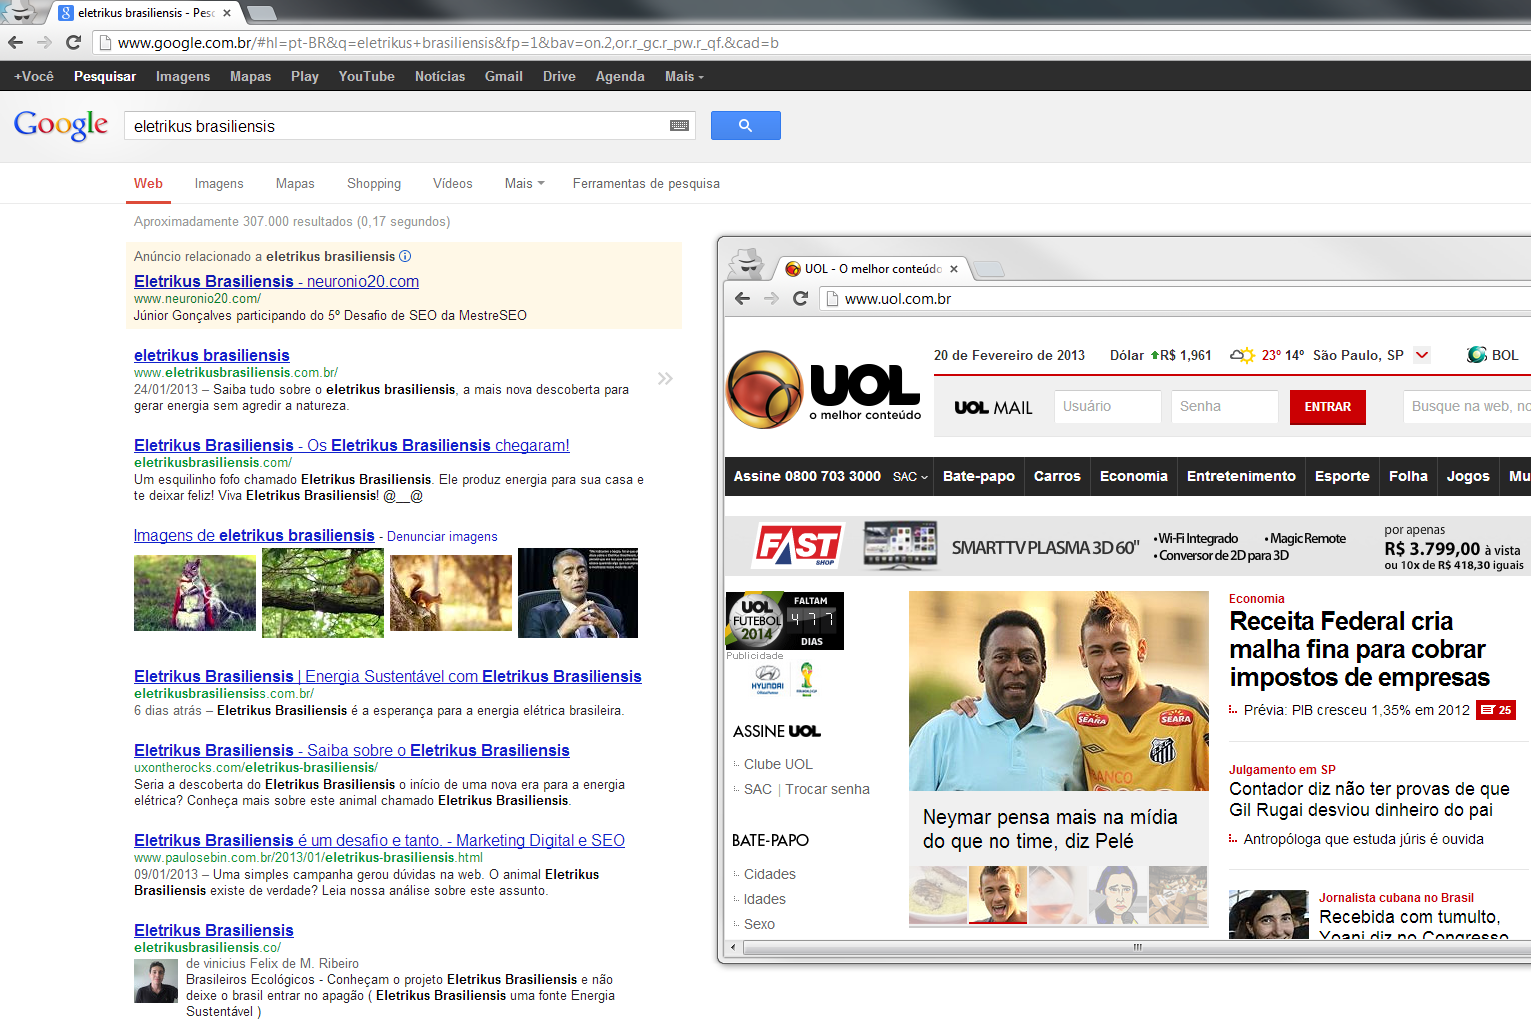Click the UOL Mail Usuário field
1531x1024 pixels.
(1107, 406)
